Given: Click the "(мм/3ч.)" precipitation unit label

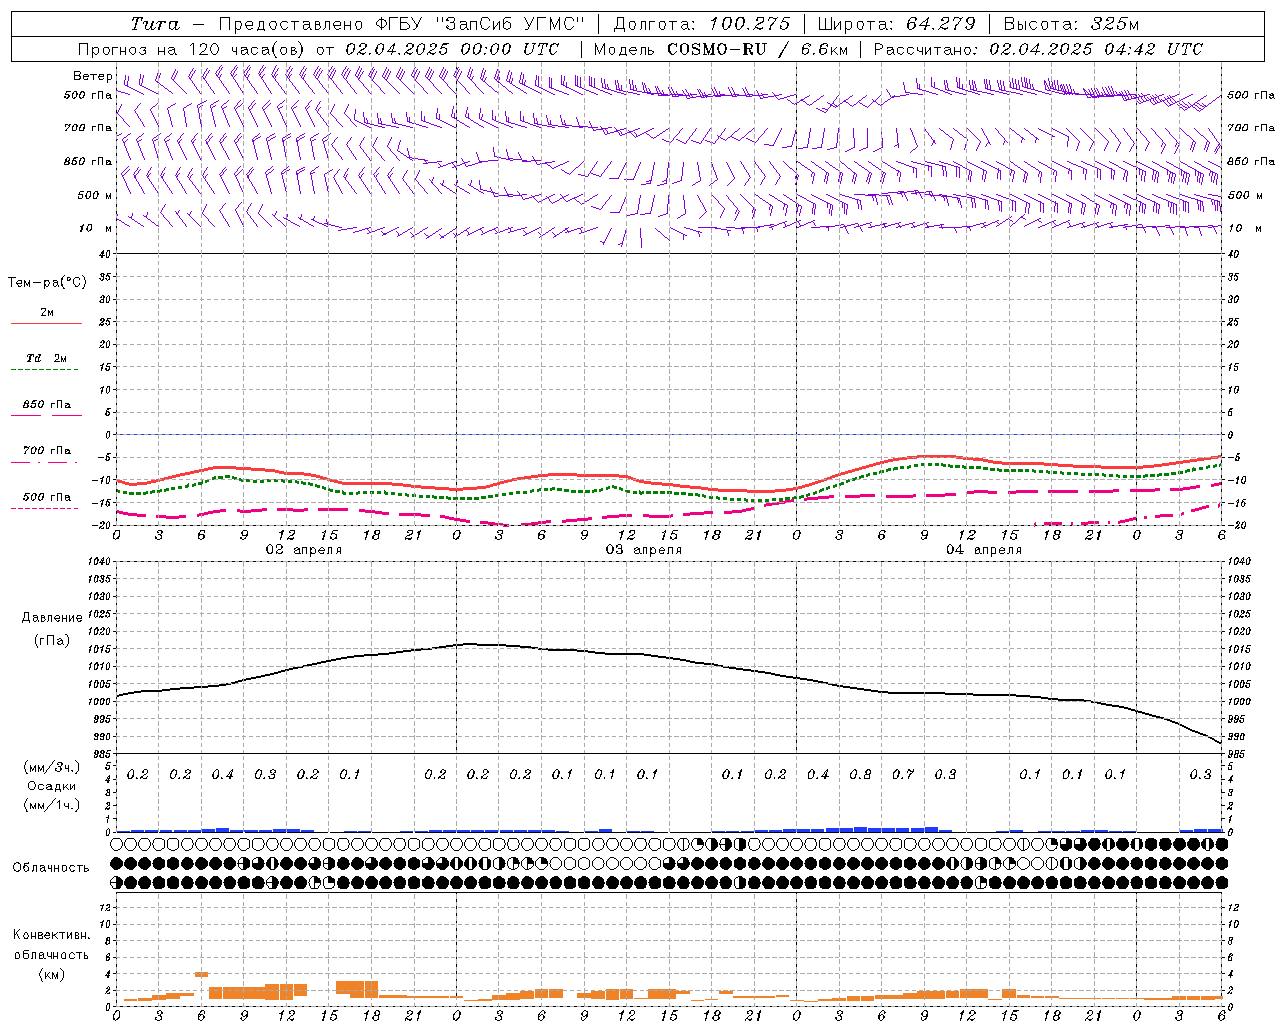Looking at the screenshot, I should pos(52,767).
